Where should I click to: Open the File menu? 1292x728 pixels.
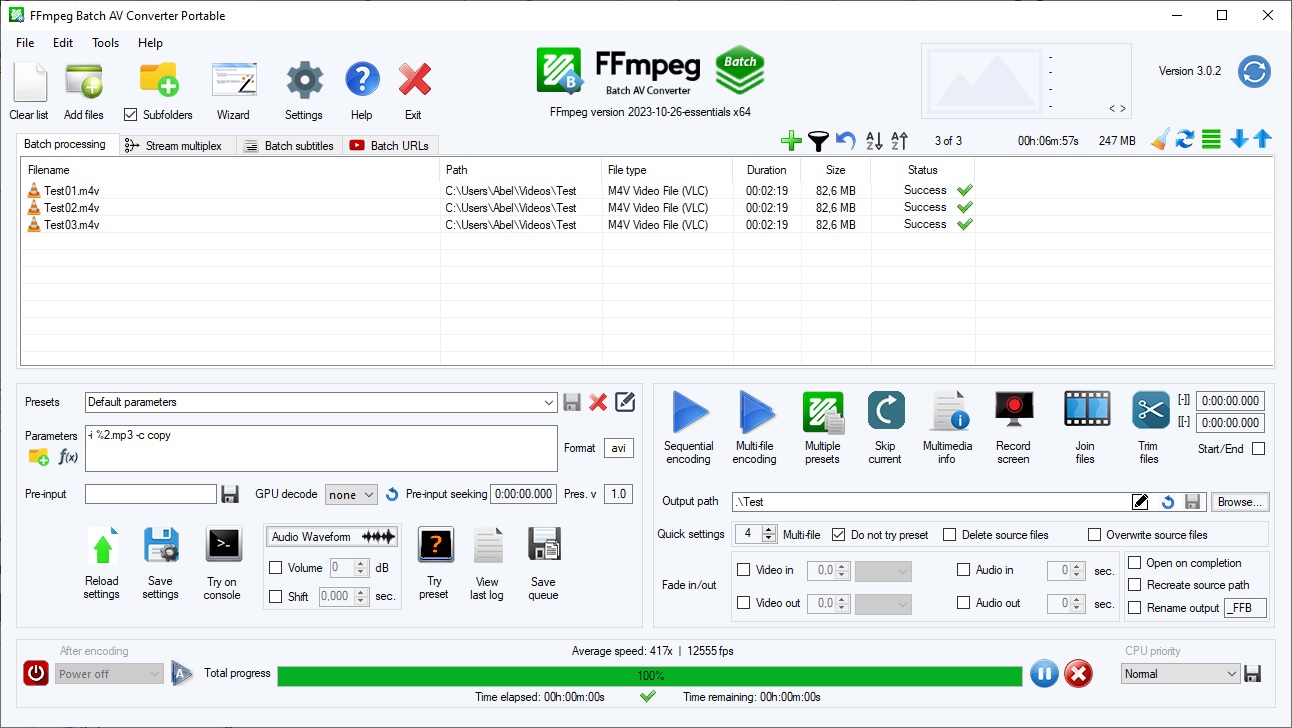point(25,43)
